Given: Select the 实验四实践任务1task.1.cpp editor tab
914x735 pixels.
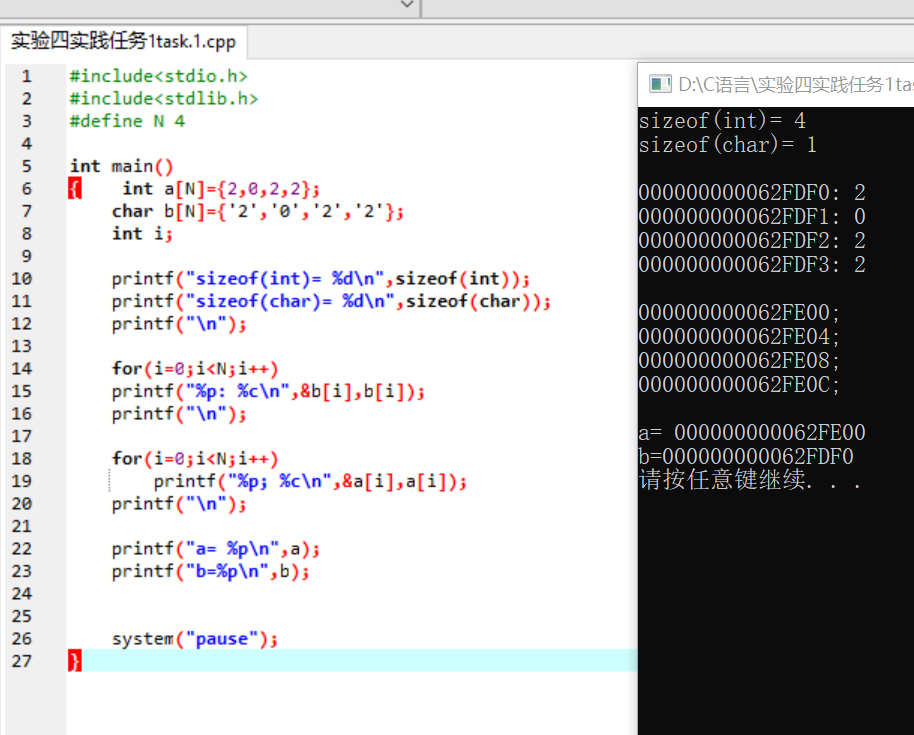Looking at the screenshot, I should 123,41.
